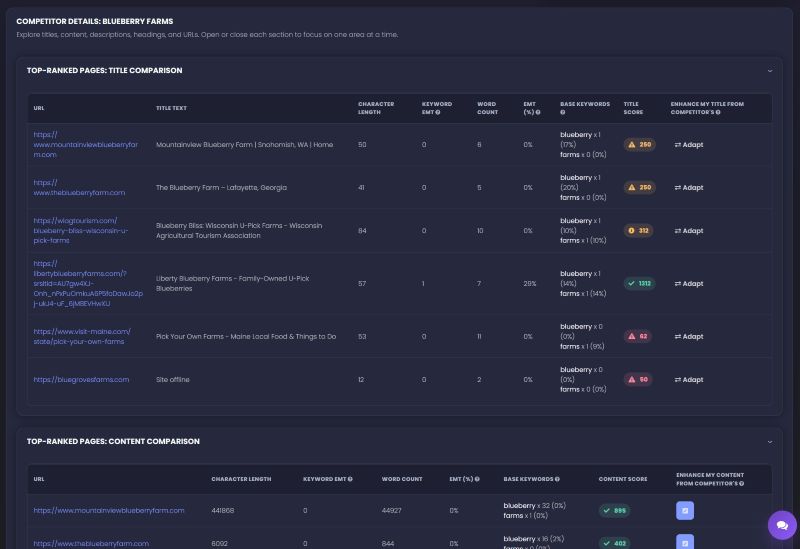
Task: Click the info icon beside EMT (%) in title table
Action: click(x=538, y=112)
